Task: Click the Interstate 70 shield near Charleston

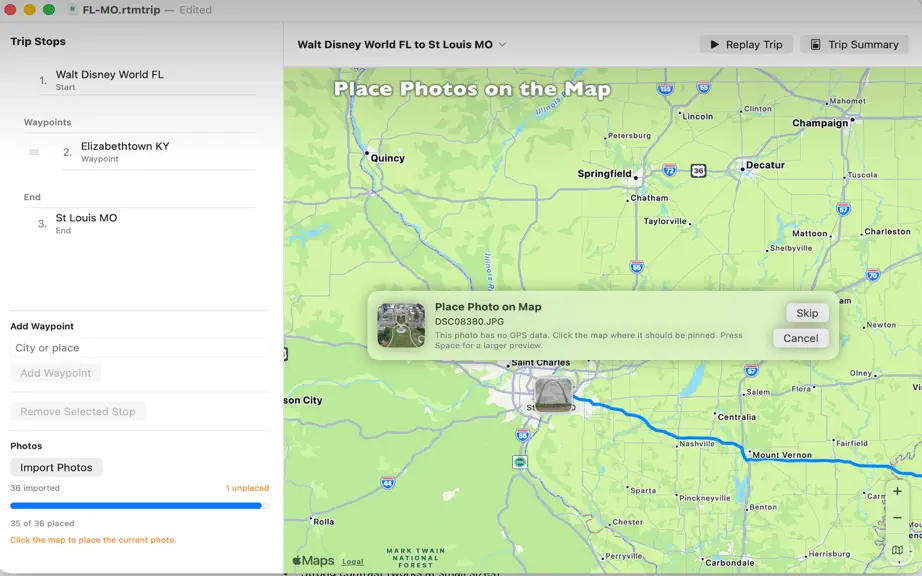Action: 873,275
